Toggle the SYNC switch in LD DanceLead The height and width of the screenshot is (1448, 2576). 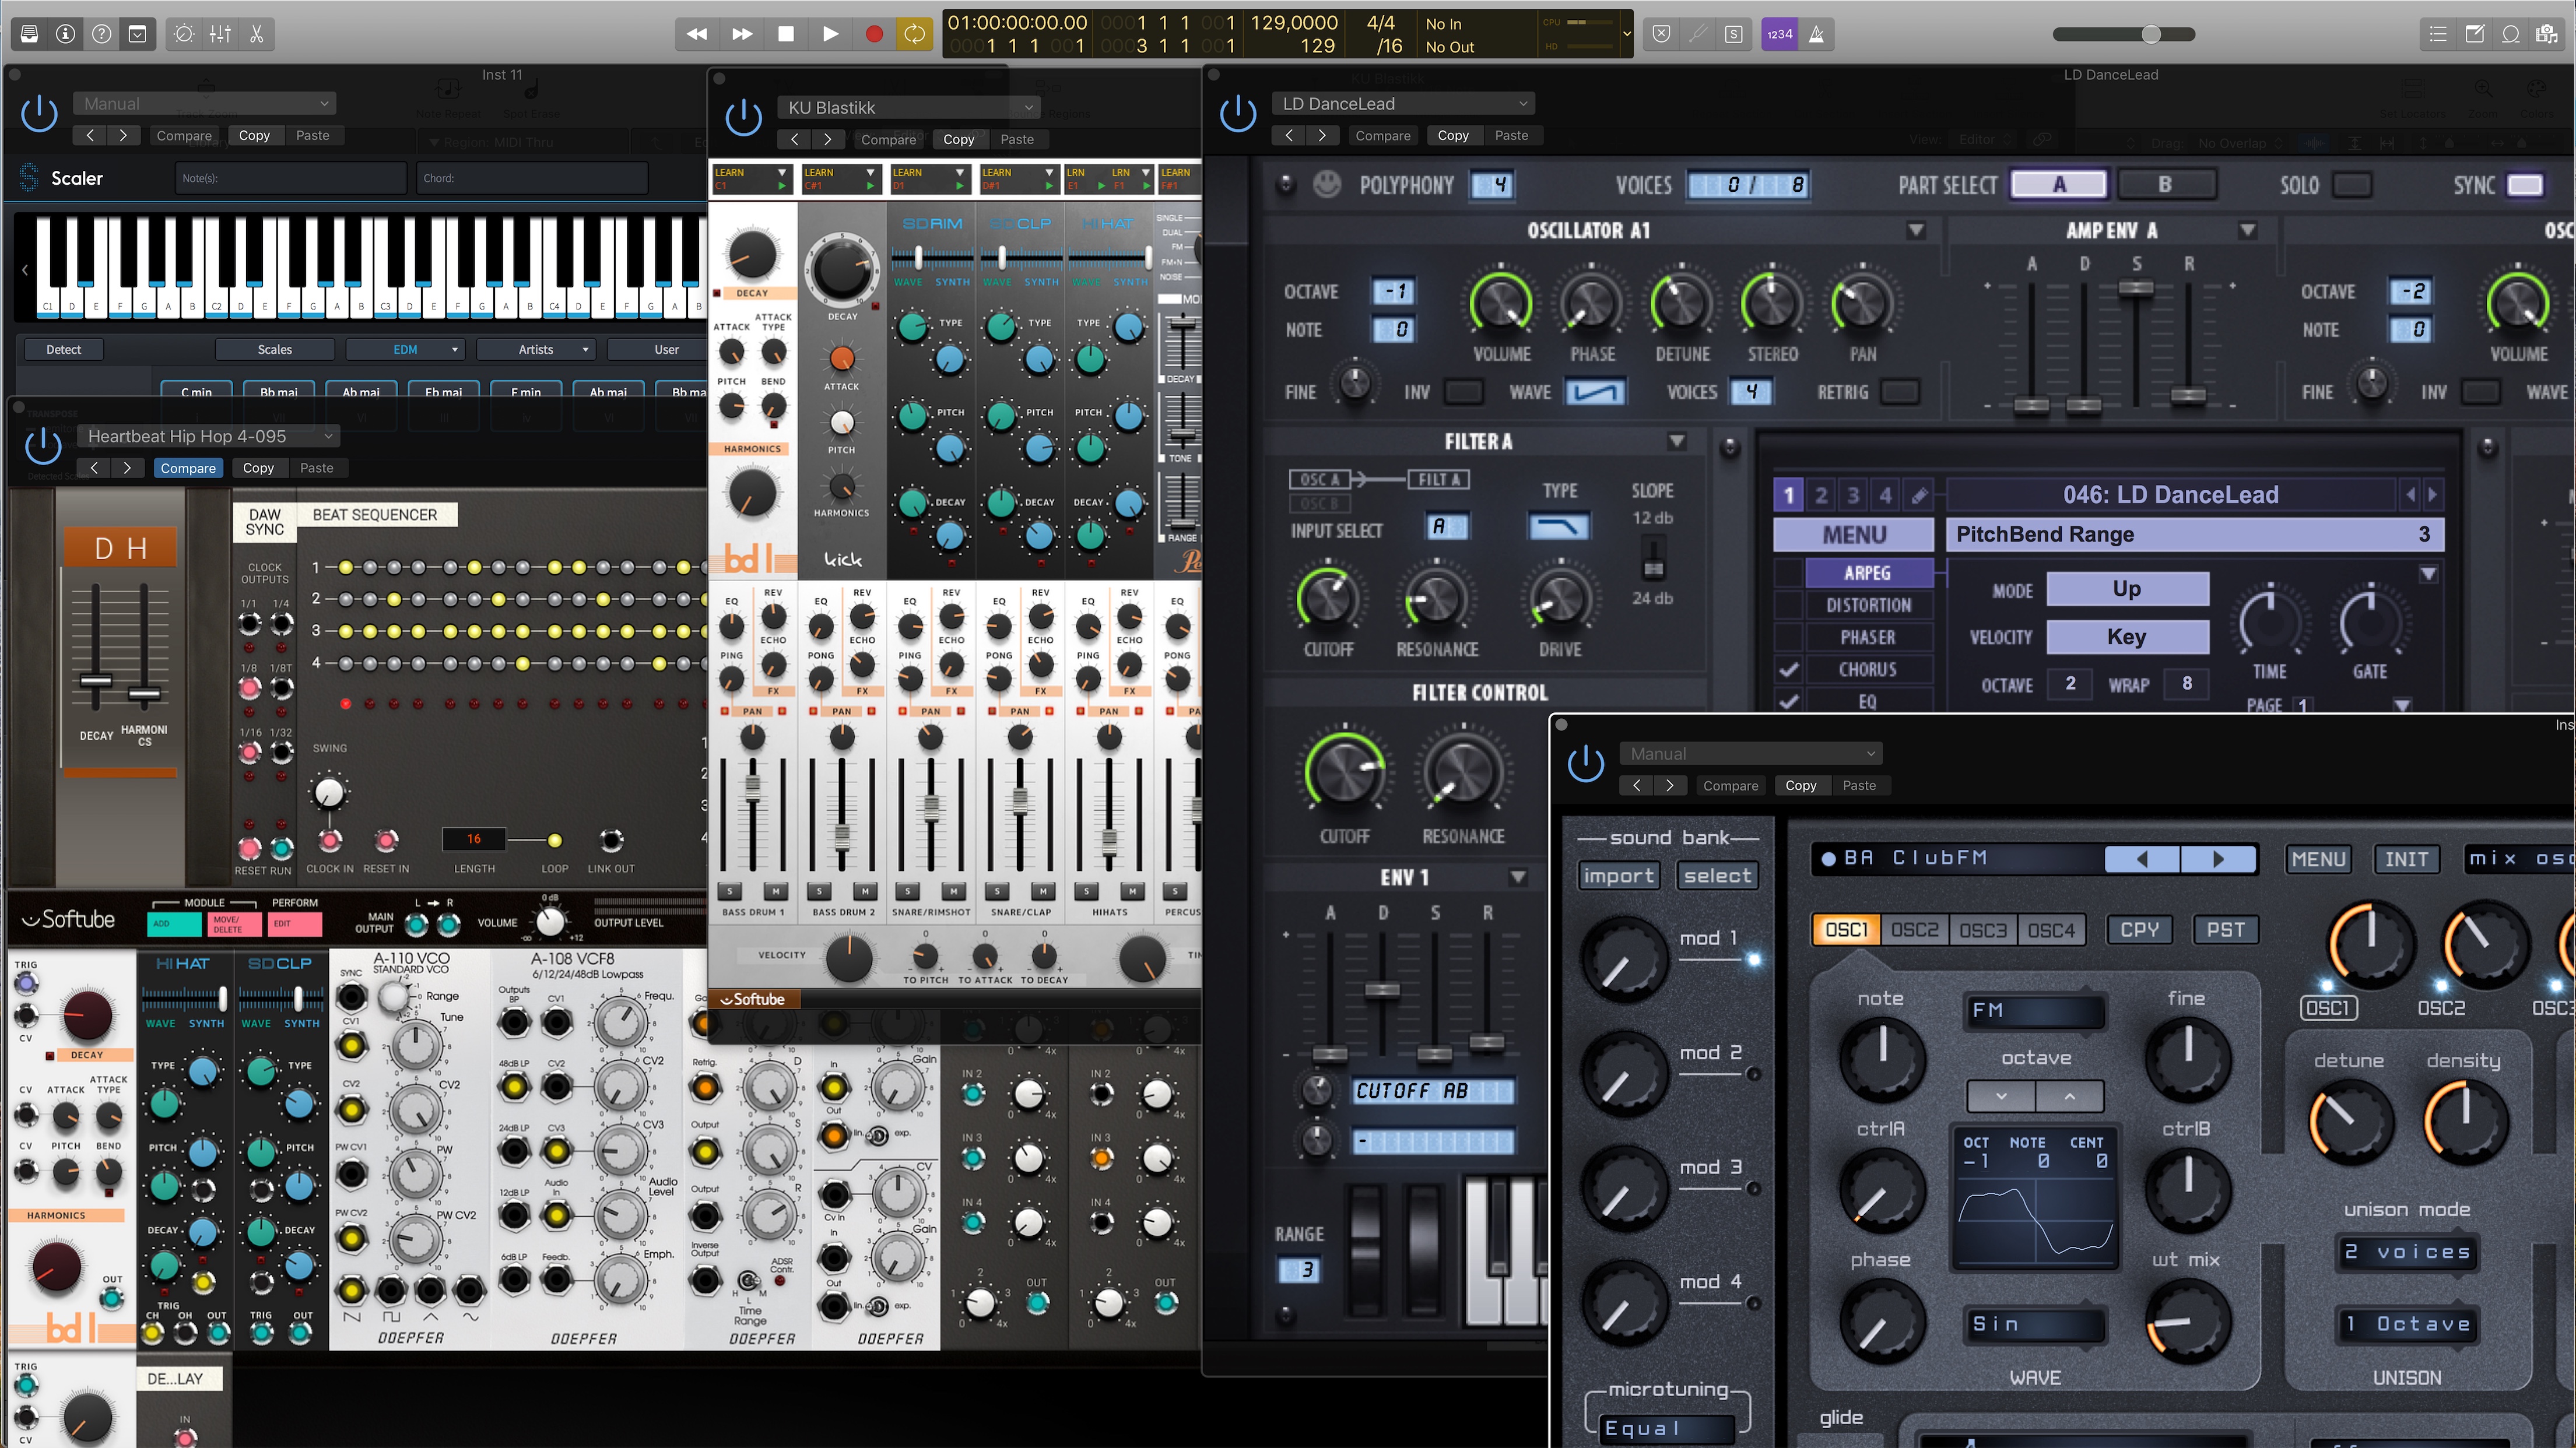(x=2524, y=185)
